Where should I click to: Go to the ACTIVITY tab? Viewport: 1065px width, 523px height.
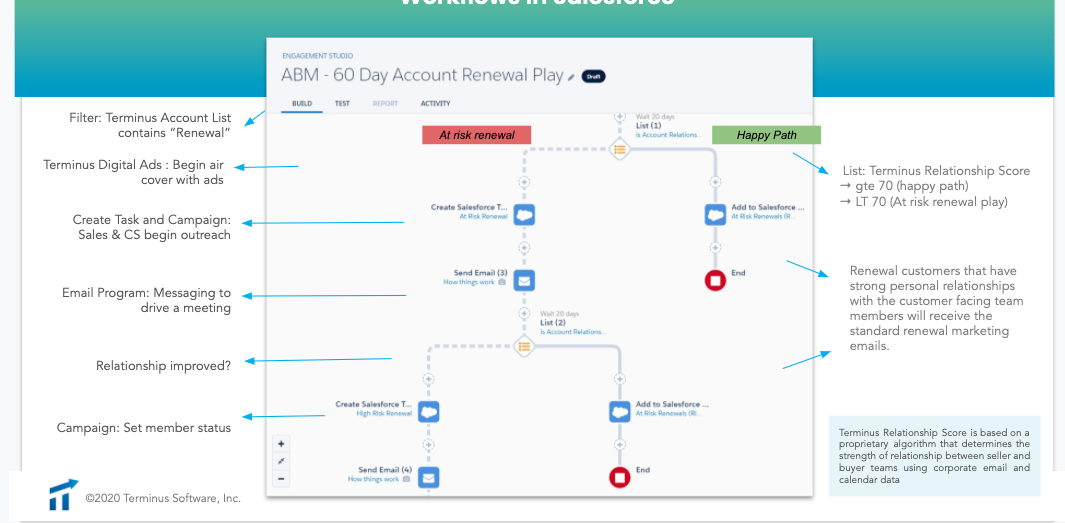point(435,104)
